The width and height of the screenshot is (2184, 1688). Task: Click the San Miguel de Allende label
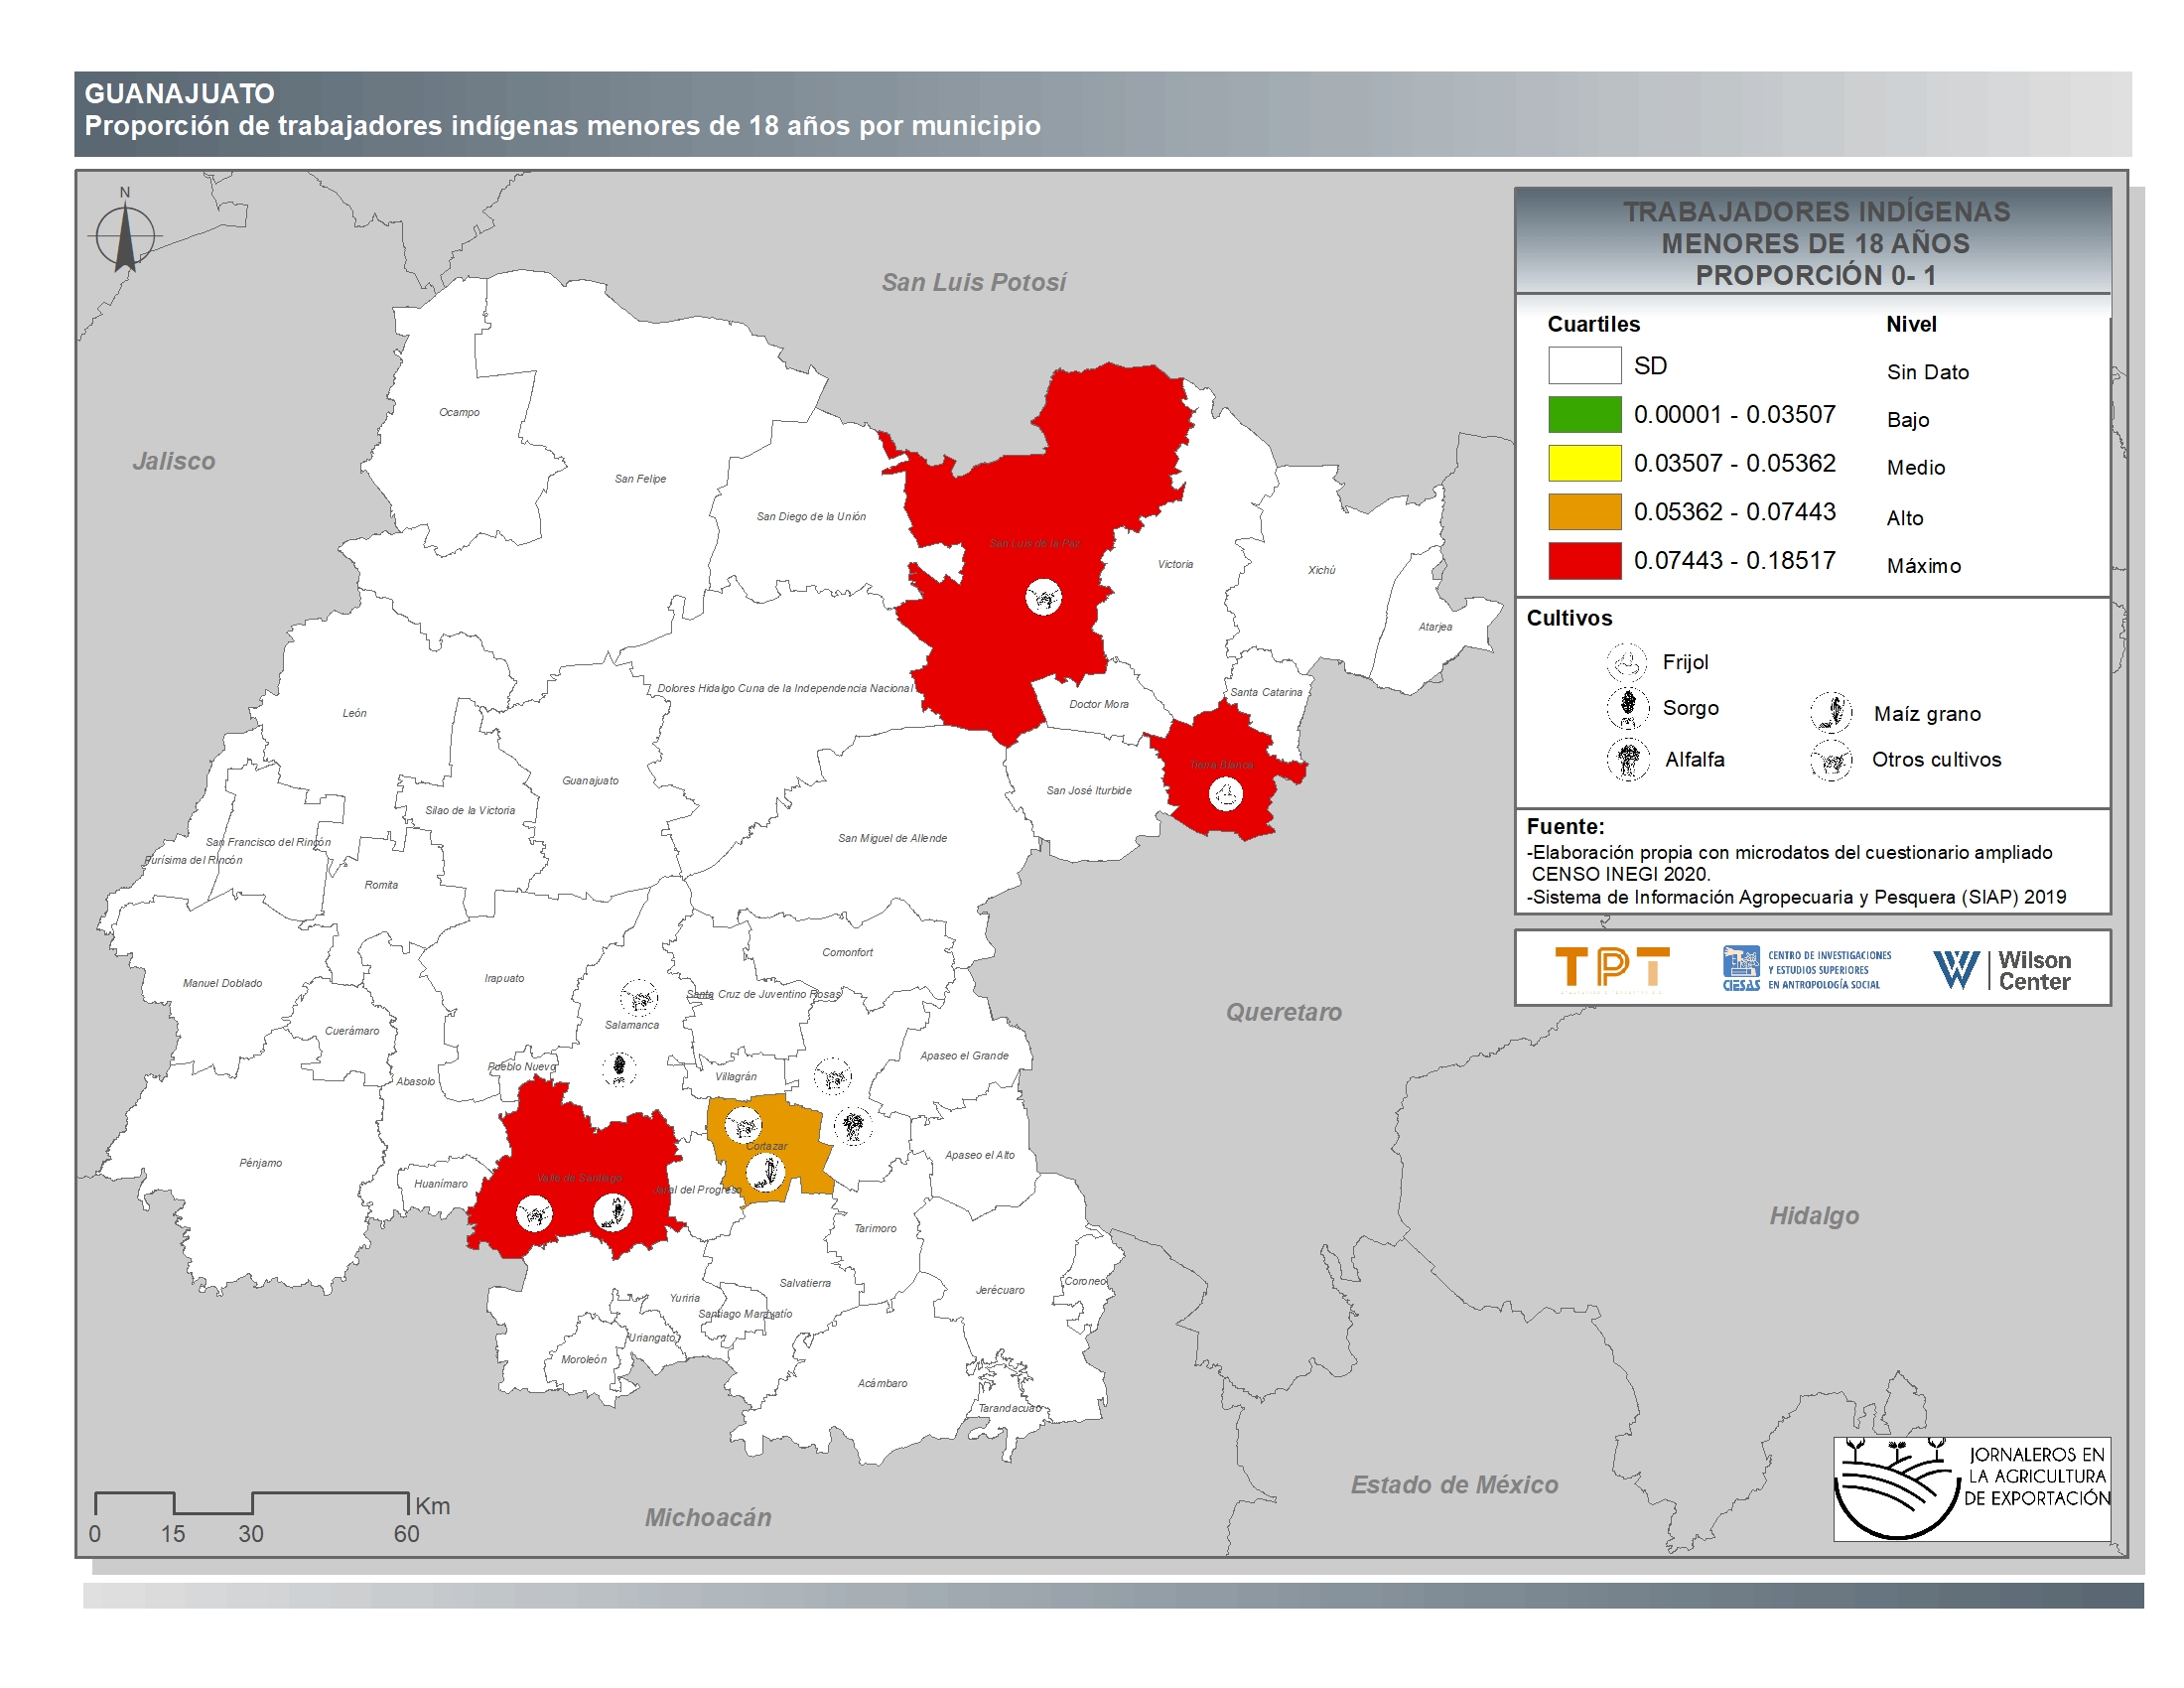[x=892, y=838]
